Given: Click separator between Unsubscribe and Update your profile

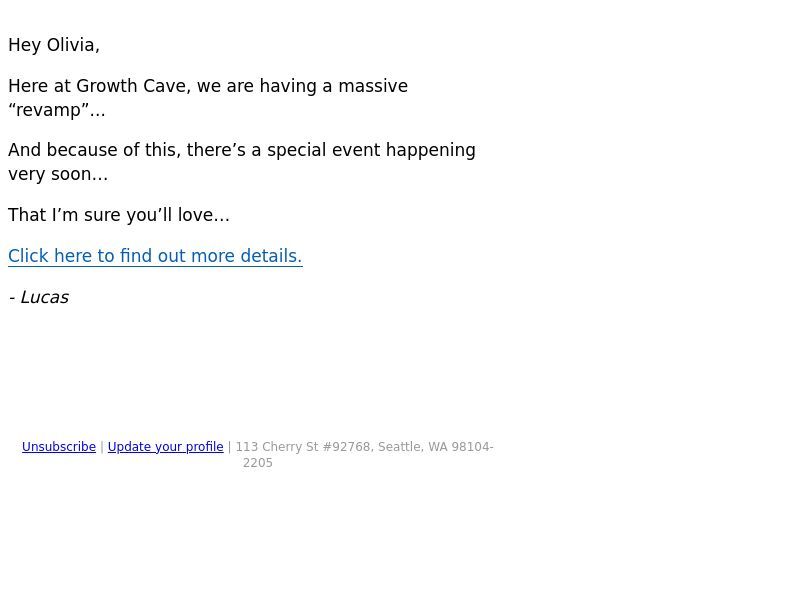Looking at the screenshot, I should click(102, 447).
